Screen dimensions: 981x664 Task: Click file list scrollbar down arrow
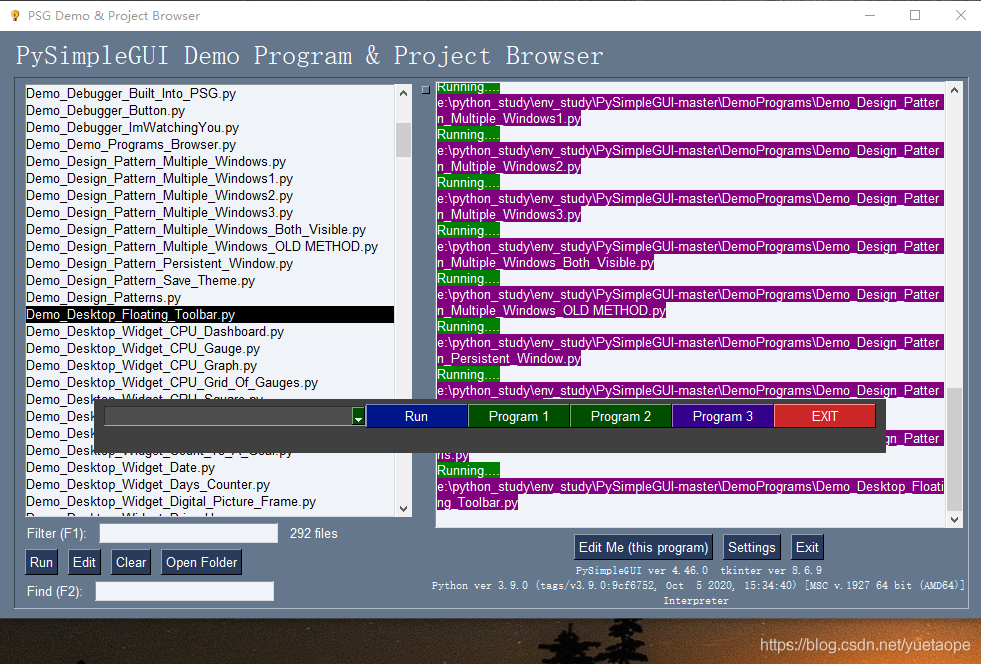tap(404, 509)
